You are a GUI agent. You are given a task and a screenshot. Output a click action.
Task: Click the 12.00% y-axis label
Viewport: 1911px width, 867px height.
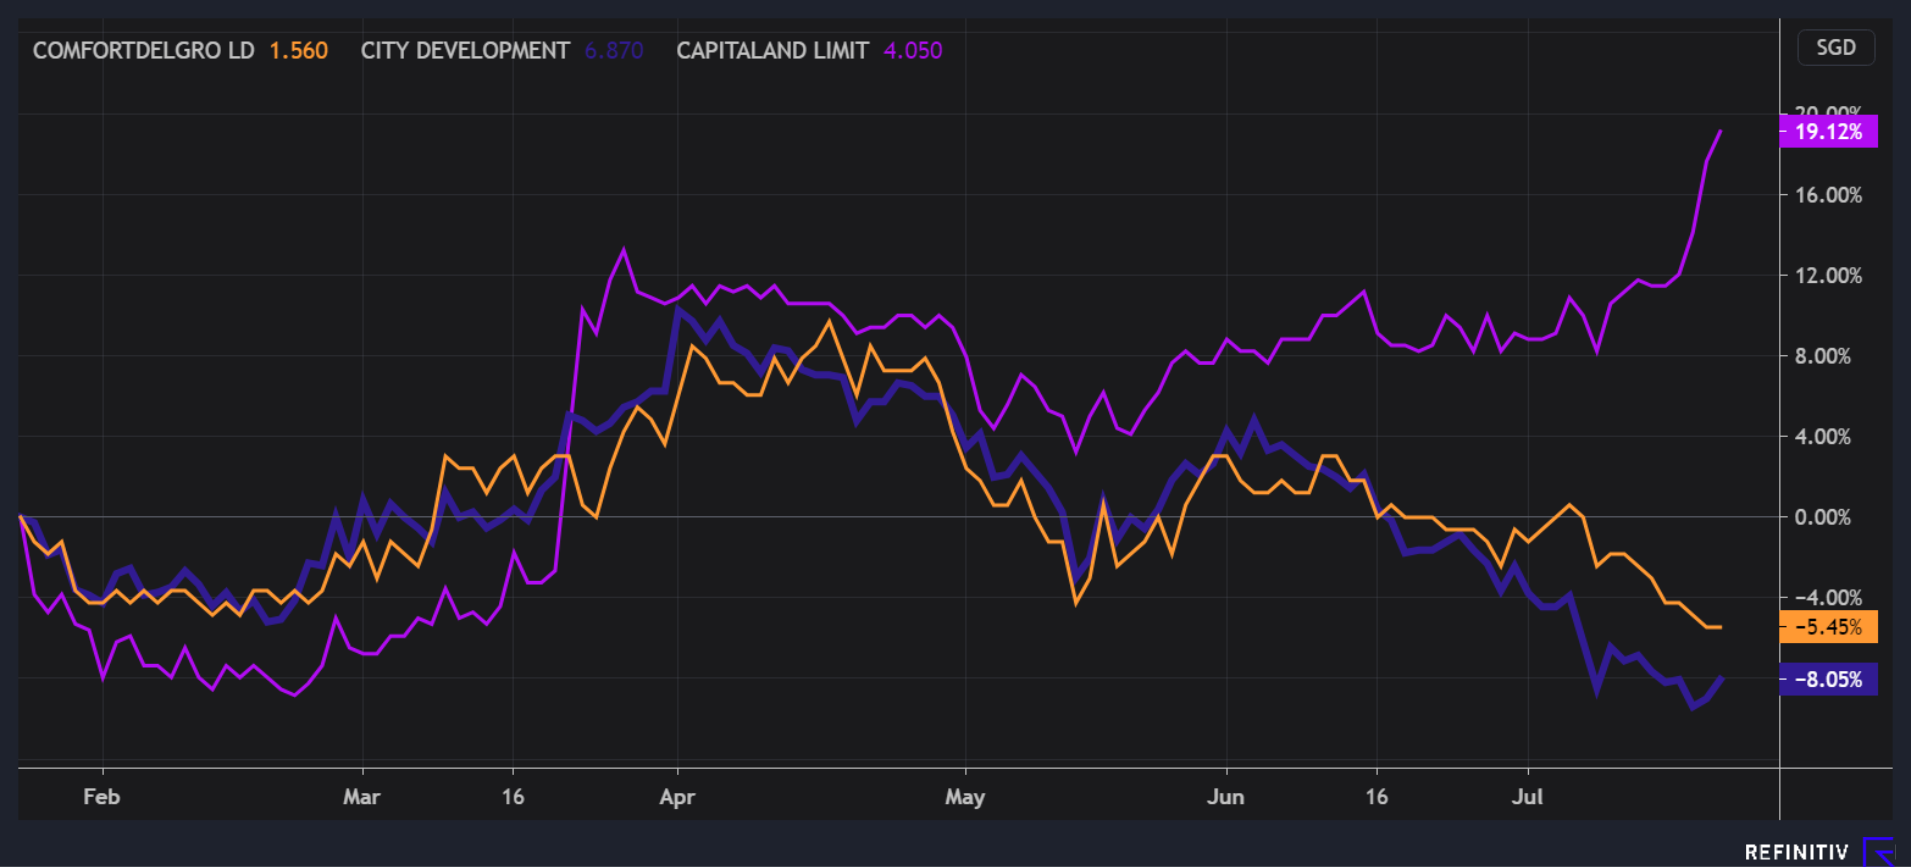(x=1828, y=276)
